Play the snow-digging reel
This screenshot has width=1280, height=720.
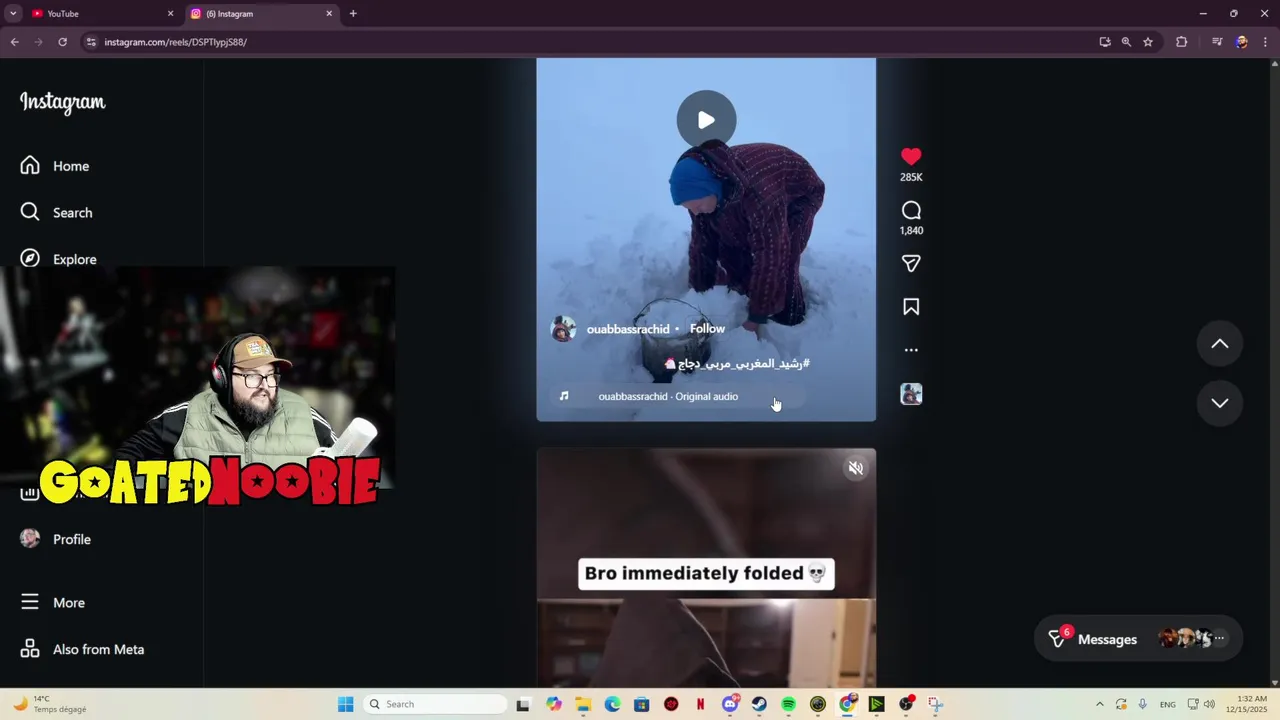[x=706, y=120]
